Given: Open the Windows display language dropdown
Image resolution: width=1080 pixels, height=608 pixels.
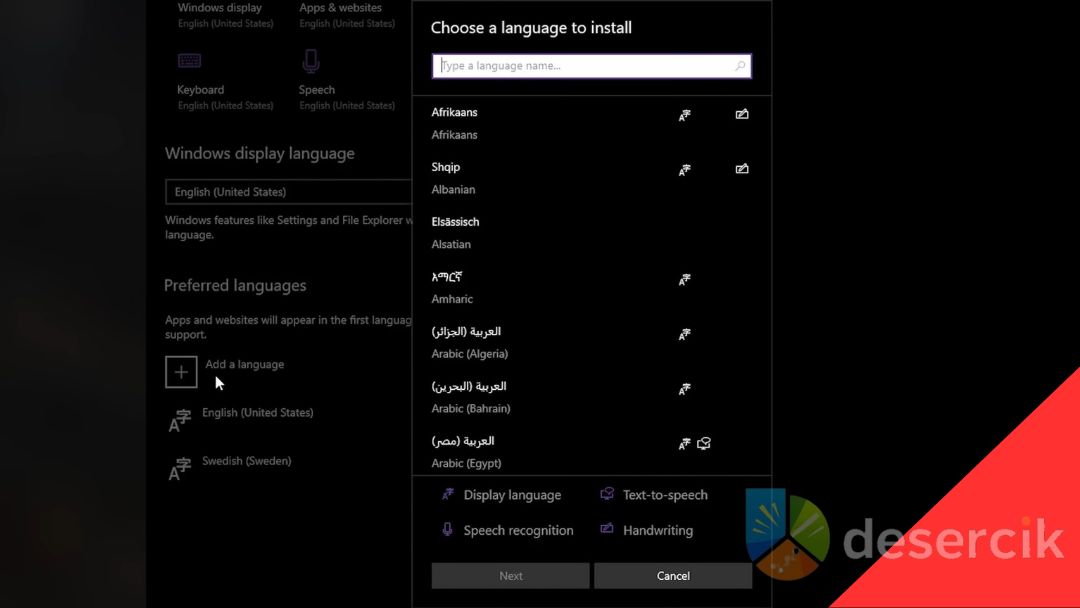Looking at the screenshot, I should tap(288, 192).
